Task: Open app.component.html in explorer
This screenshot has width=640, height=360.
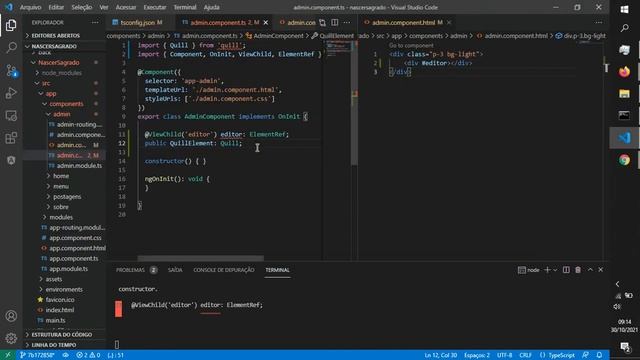Action: pyautogui.click(x=77, y=248)
